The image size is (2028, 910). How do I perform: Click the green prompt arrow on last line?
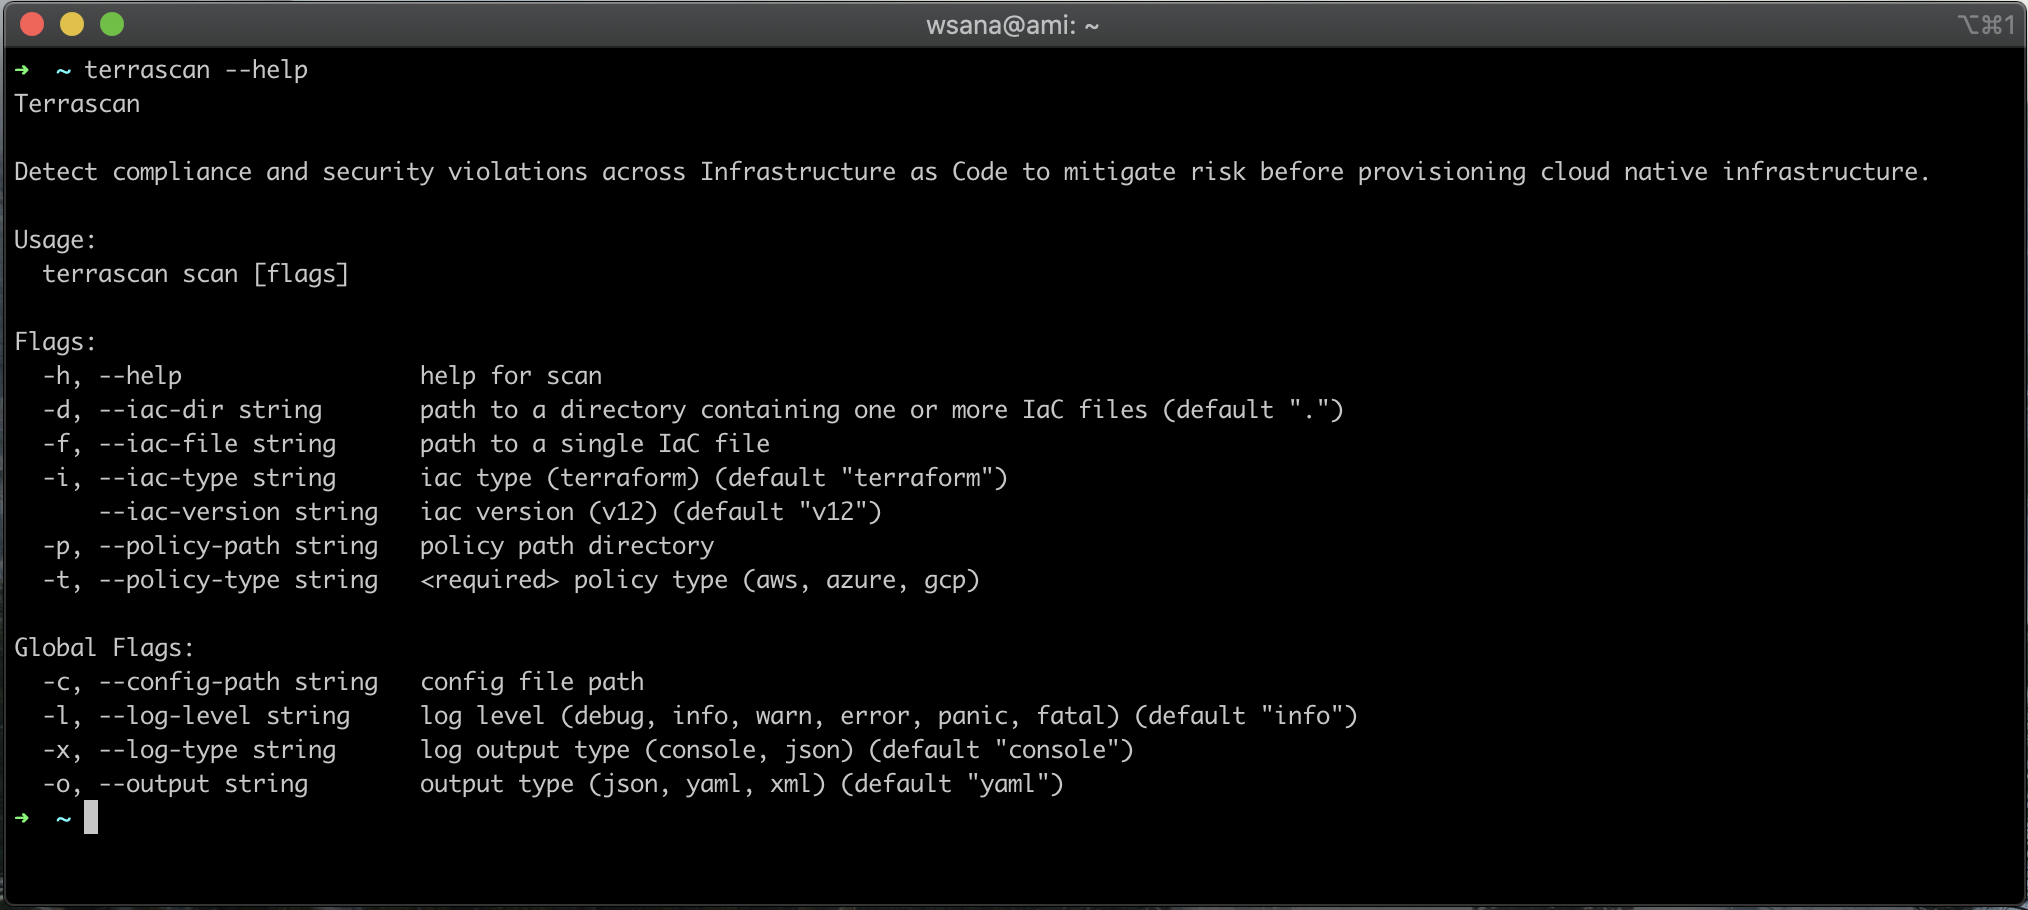(22, 818)
